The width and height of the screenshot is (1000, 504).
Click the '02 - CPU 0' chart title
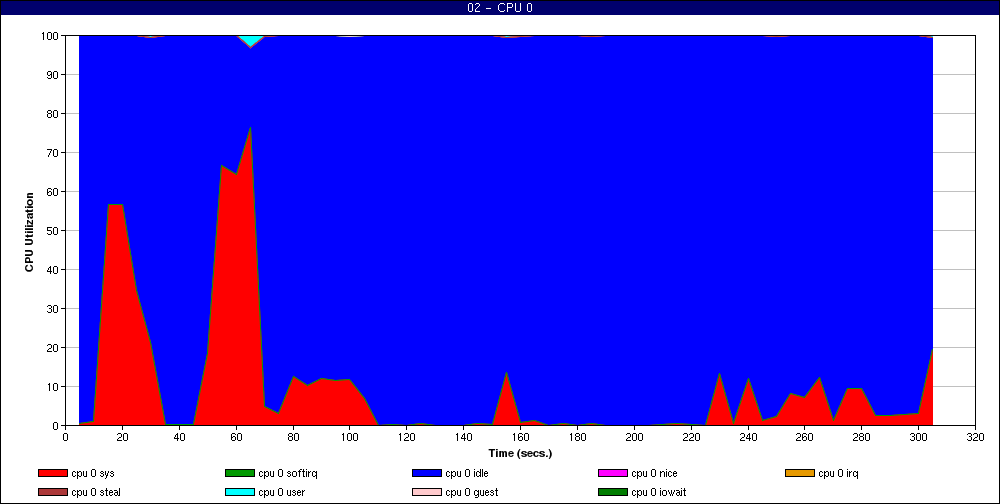[500, 8]
